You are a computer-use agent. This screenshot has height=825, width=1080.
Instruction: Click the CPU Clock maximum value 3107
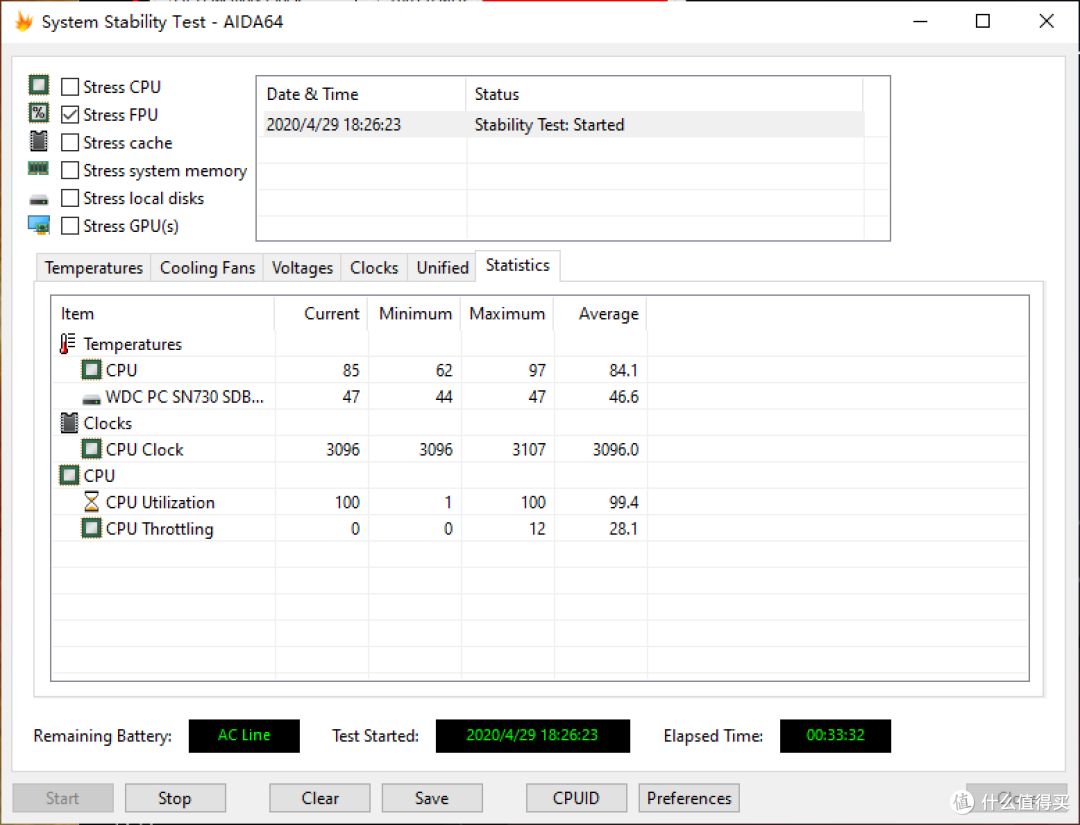click(x=529, y=450)
